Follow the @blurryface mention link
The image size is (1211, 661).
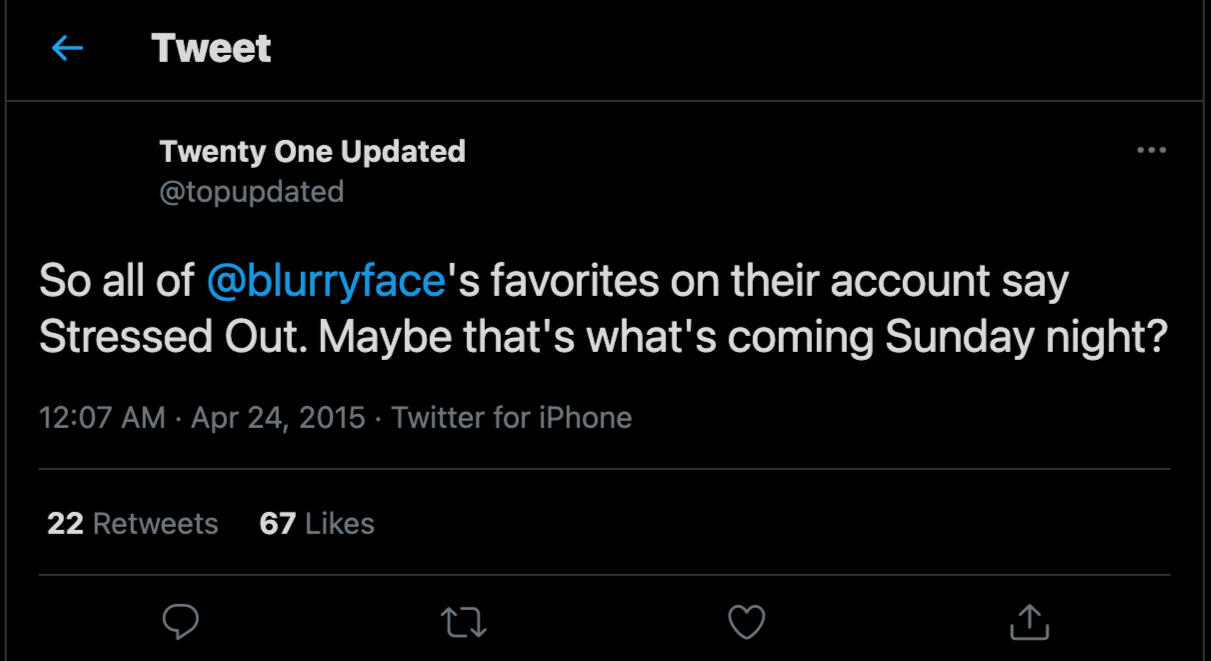[x=325, y=282]
